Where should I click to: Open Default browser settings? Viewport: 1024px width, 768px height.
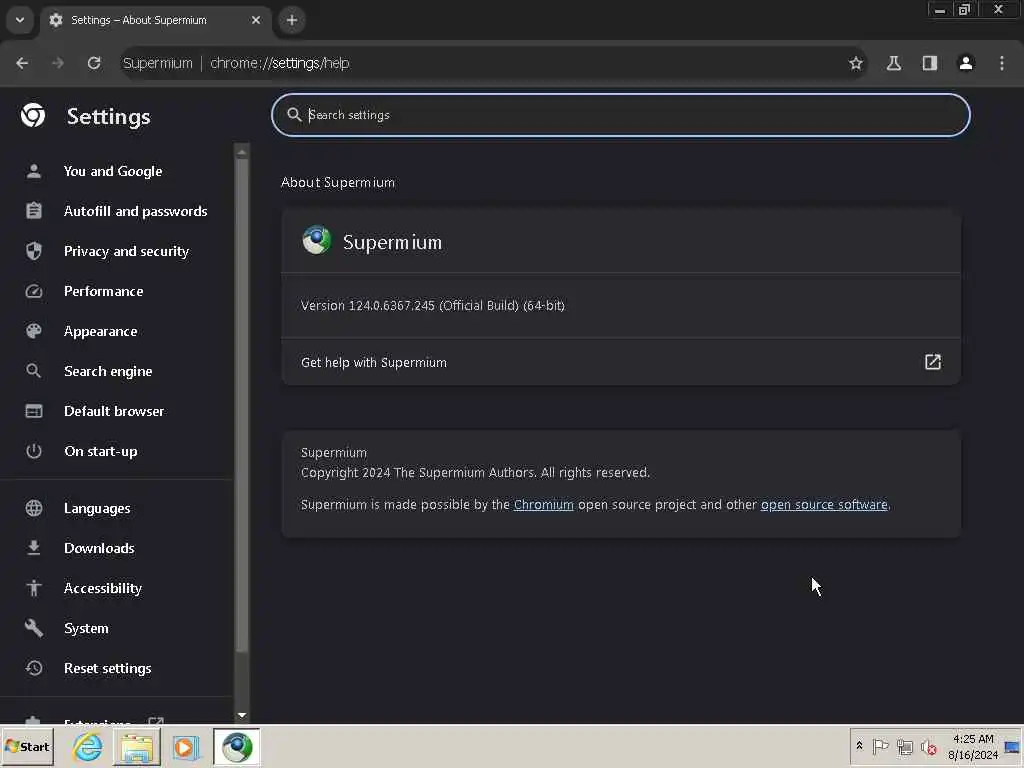[x=114, y=411]
